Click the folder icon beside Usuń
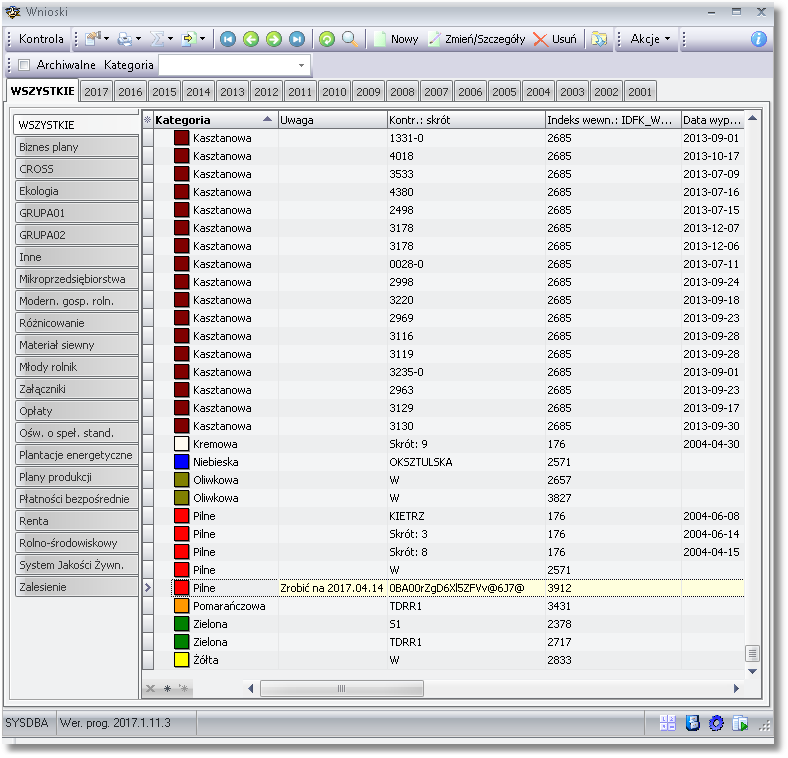The height and width of the screenshot is (758, 788). [x=599, y=39]
